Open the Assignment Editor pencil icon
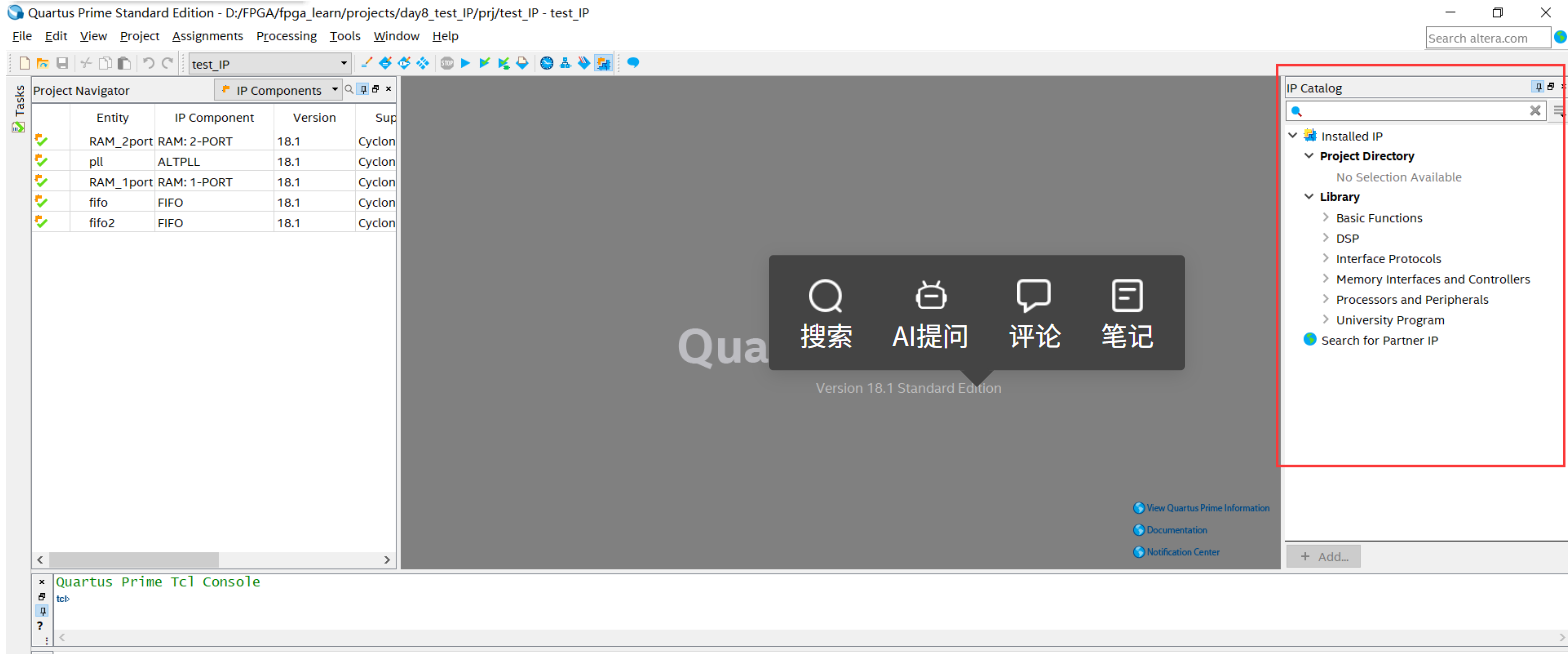1568x654 pixels. click(366, 63)
